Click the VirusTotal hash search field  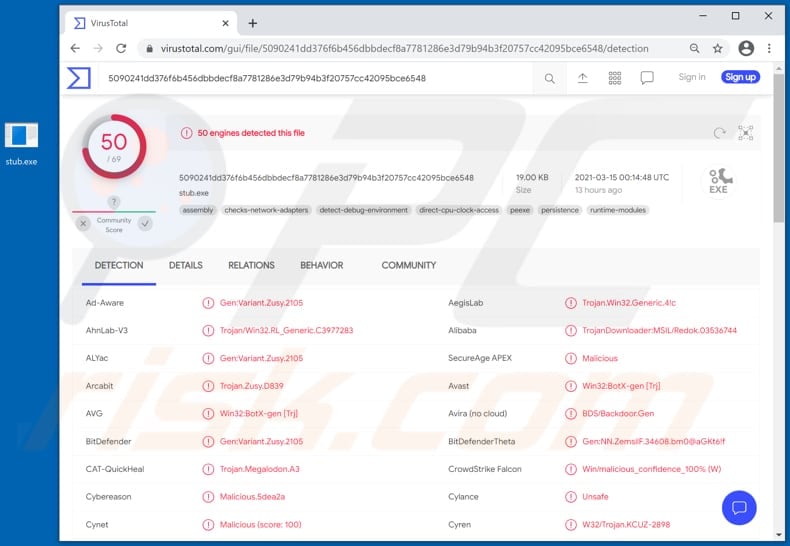coord(317,78)
